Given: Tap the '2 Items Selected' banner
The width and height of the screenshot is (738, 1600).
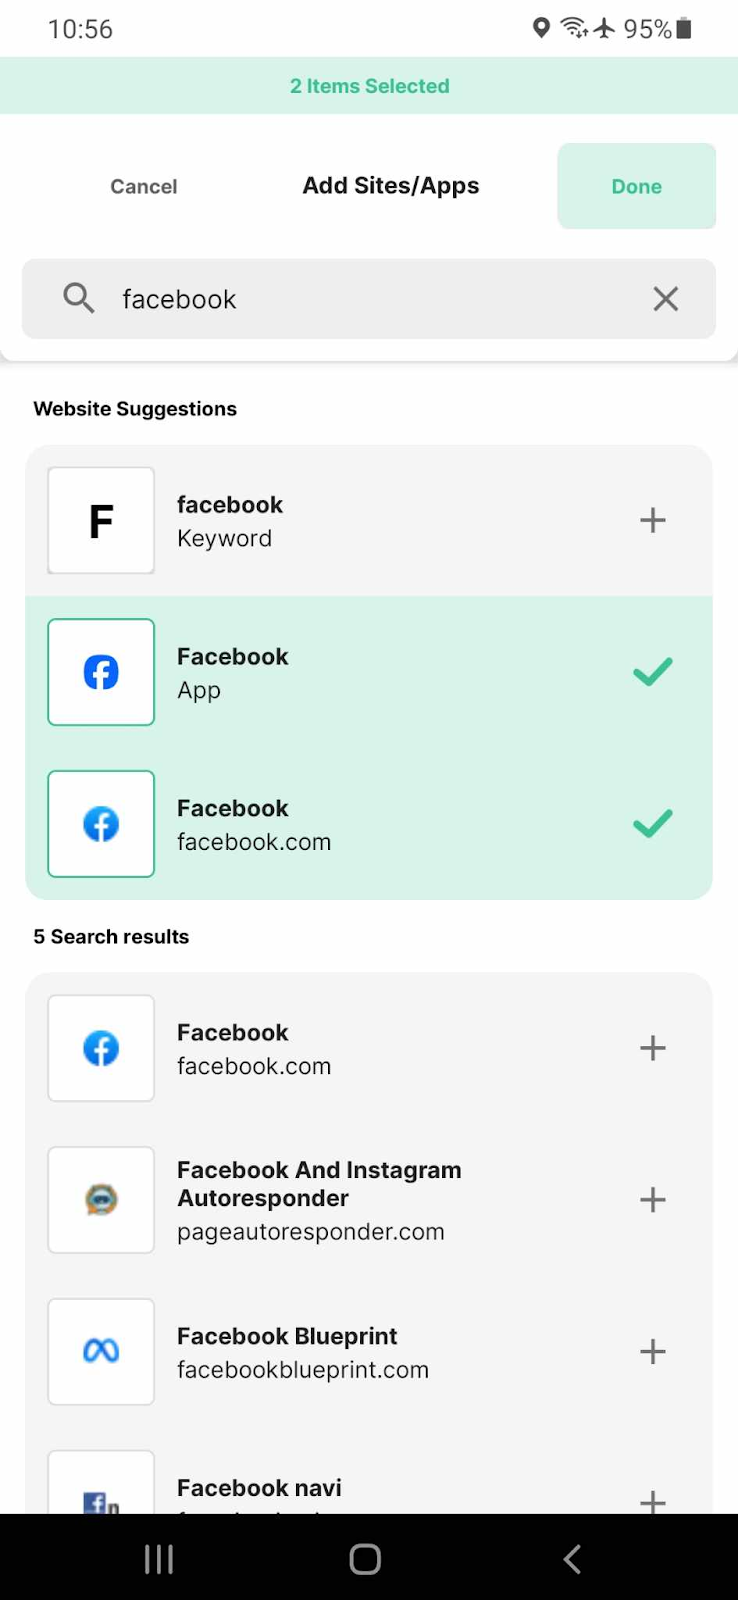Looking at the screenshot, I should coord(369,86).
